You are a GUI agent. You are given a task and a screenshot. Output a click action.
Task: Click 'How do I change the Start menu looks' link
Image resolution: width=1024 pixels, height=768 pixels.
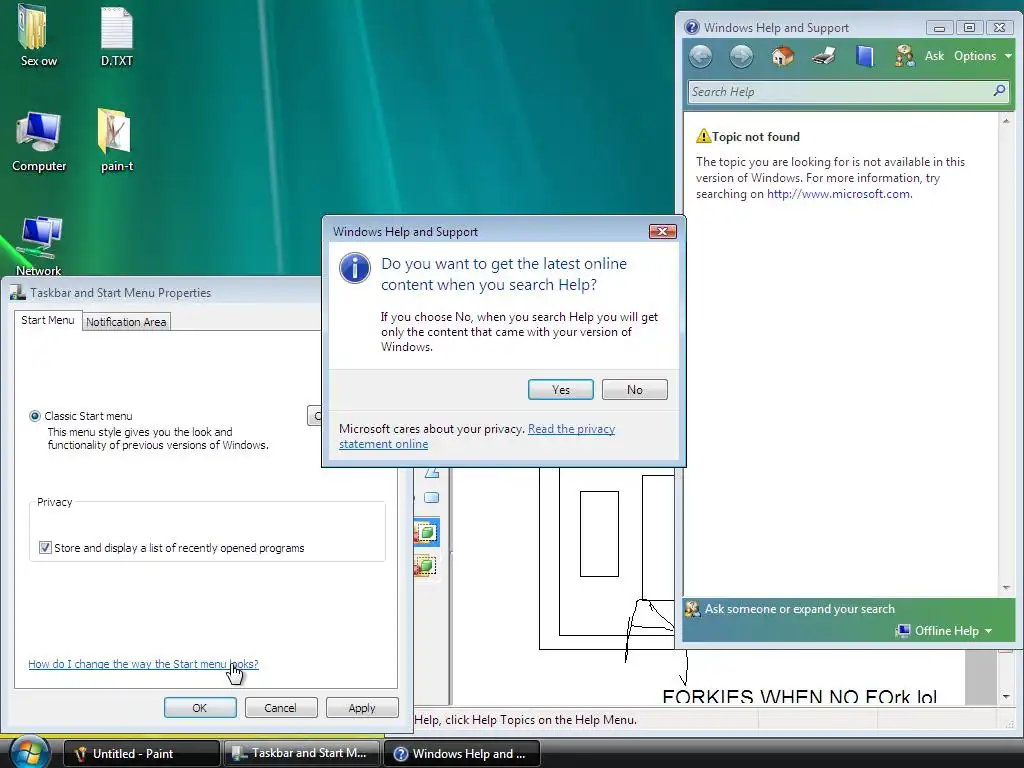pos(143,664)
